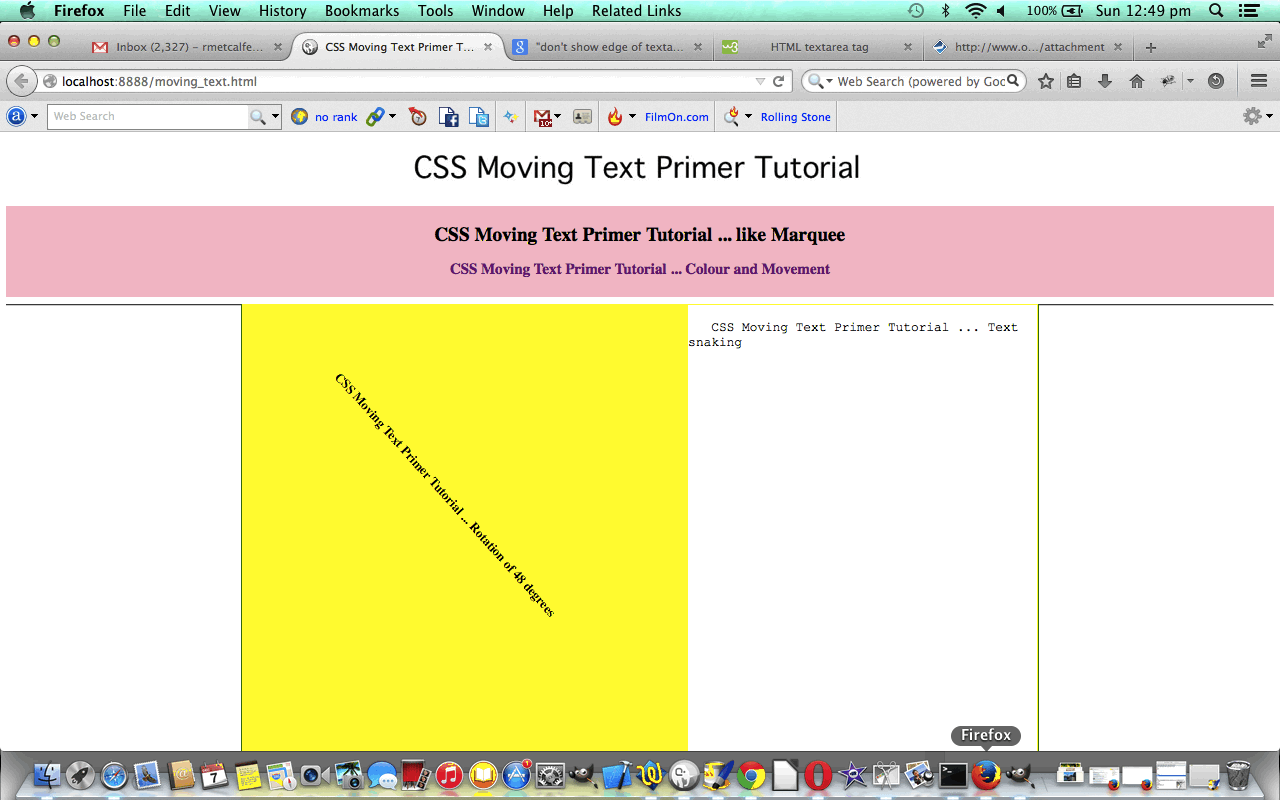Screen dimensions: 1280x800
Task: Open Finder in the Dock
Action: click(47, 775)
